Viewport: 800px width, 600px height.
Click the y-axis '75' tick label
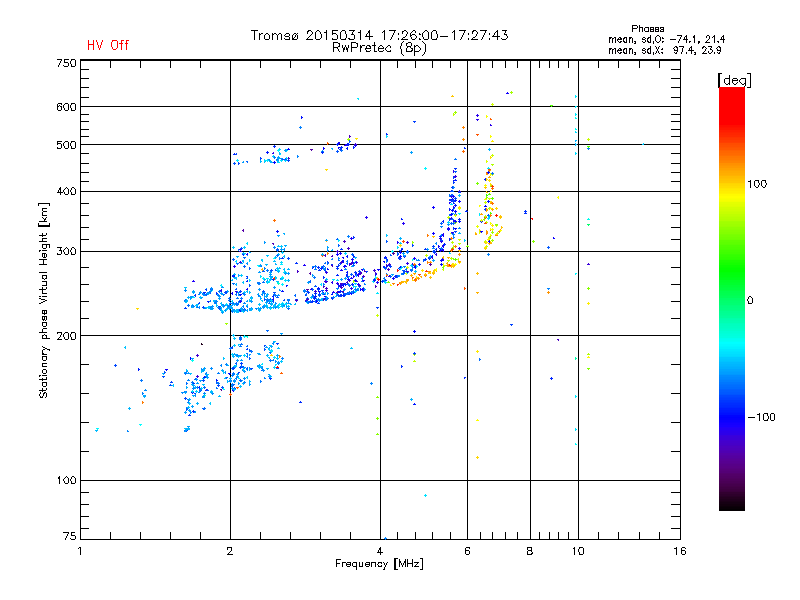click(70, 536)
